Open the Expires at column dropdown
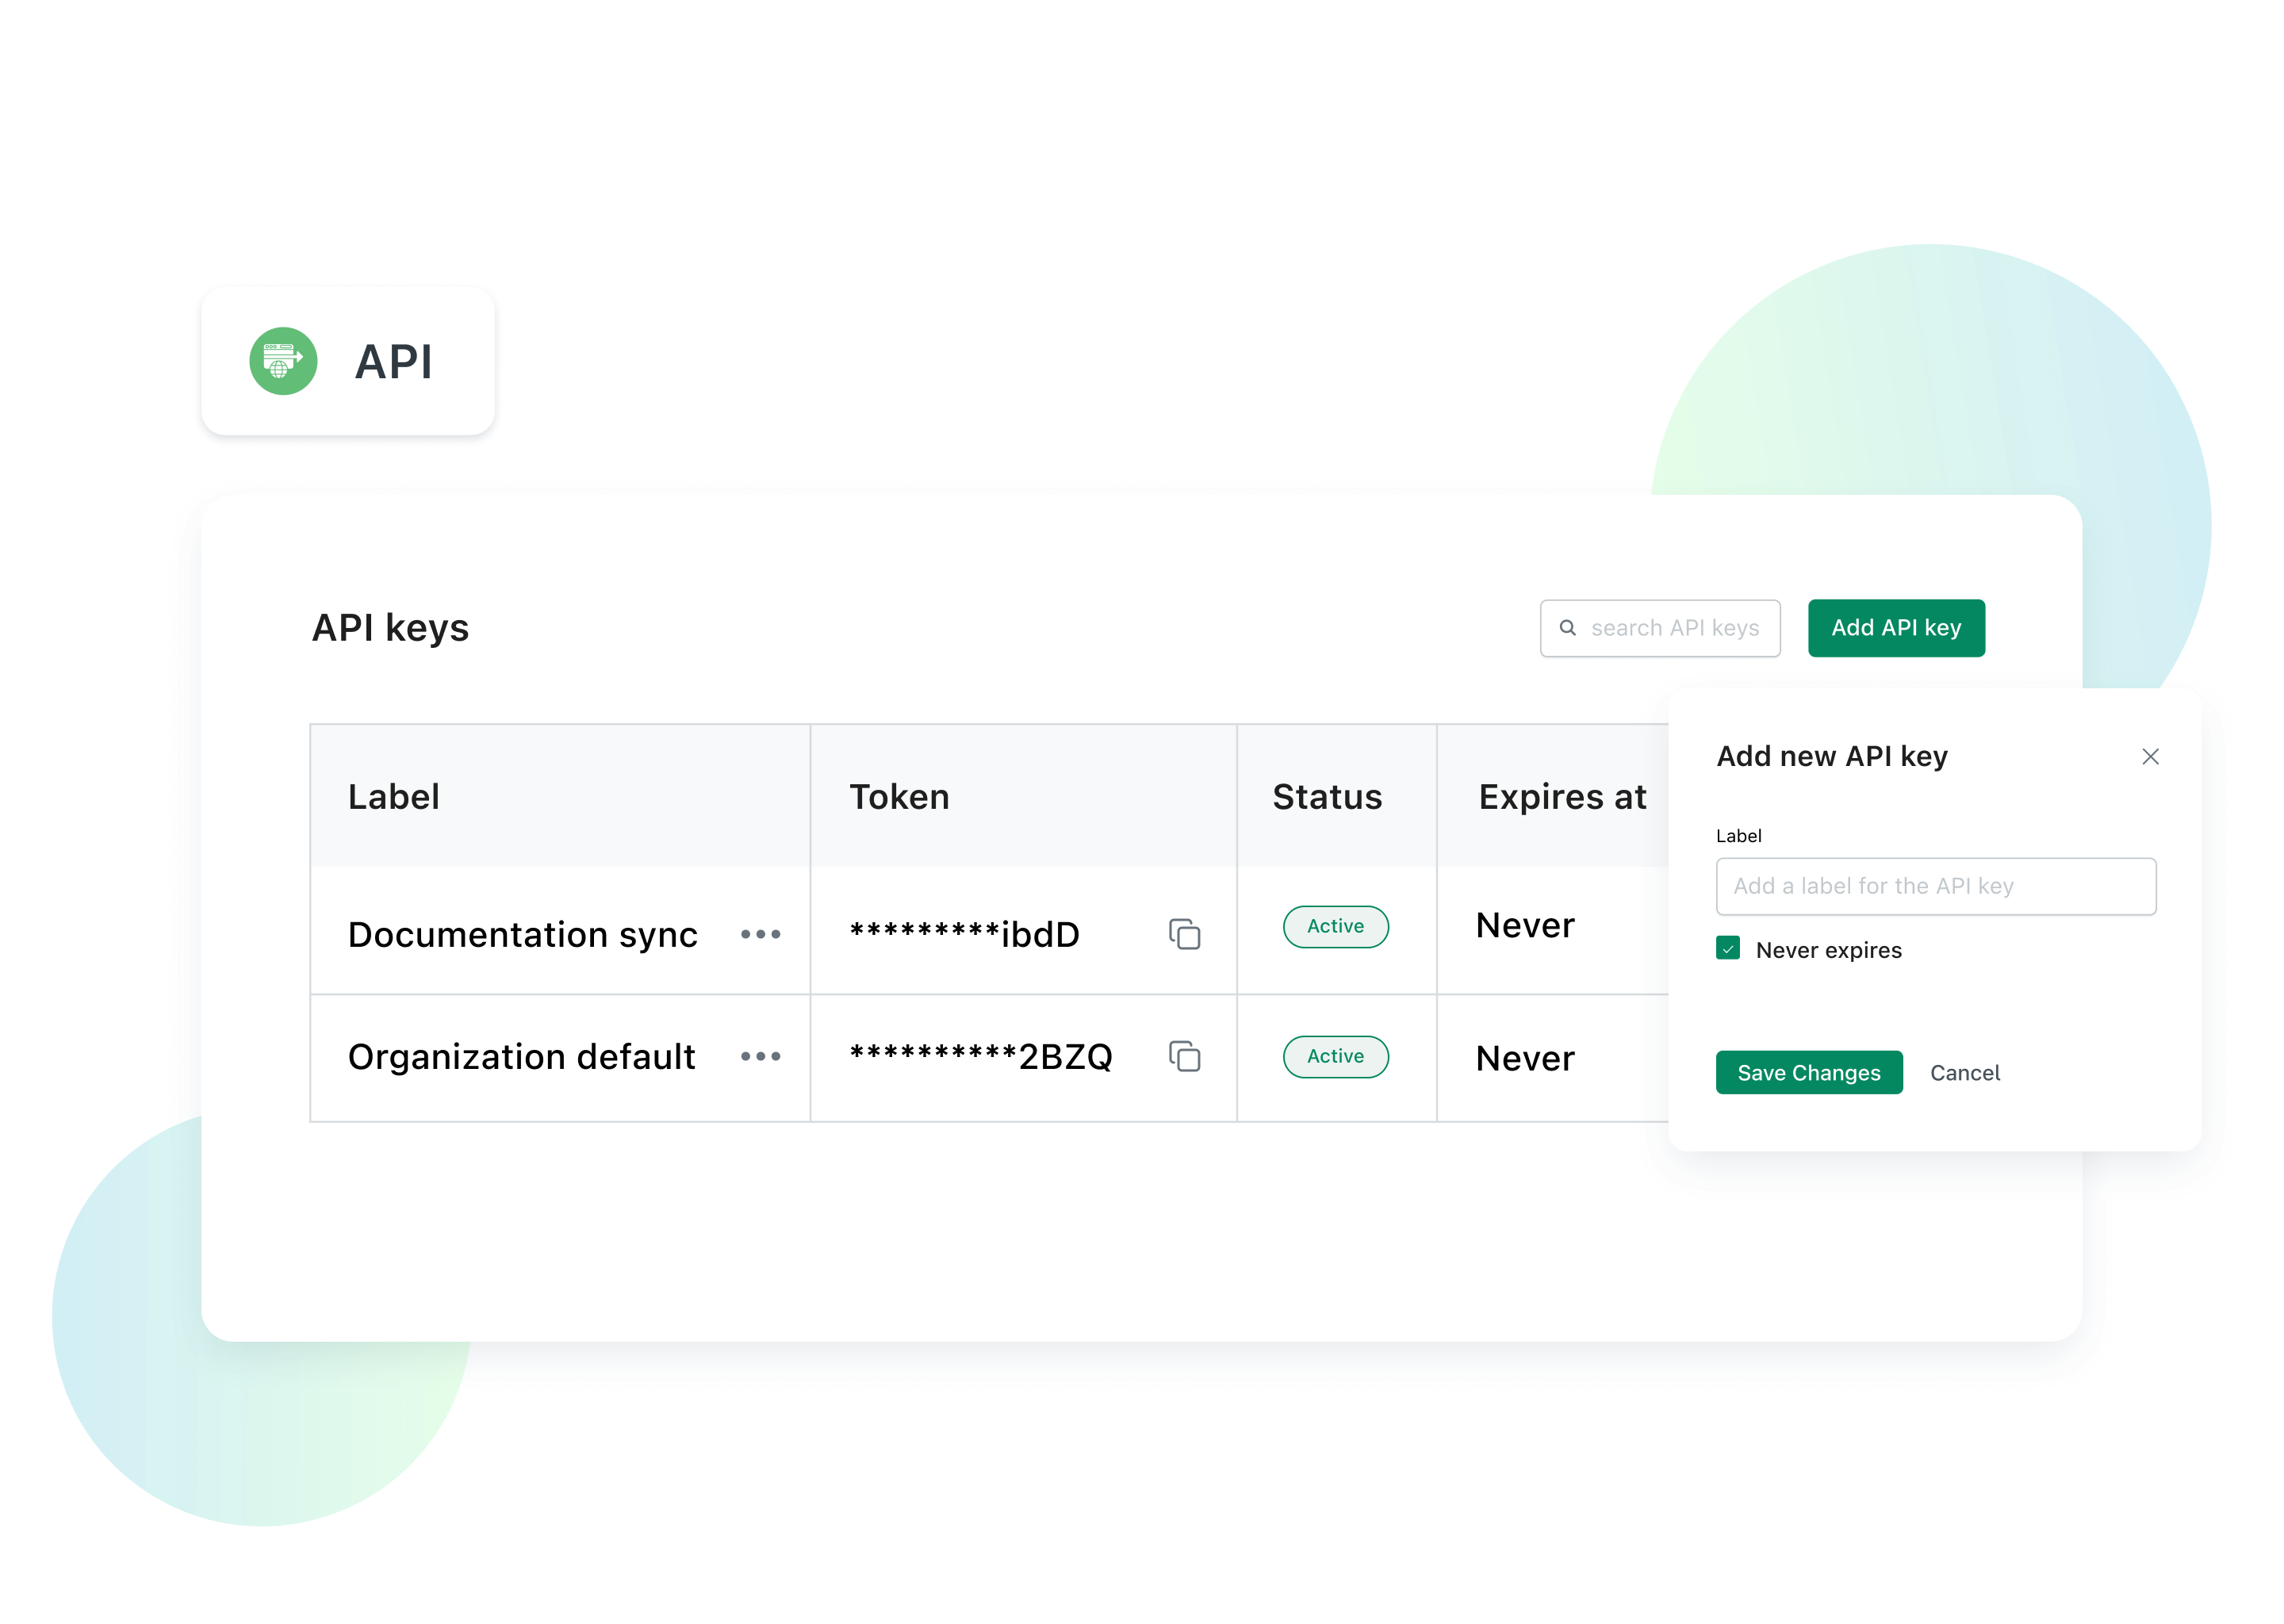The height and width of the screenshot is (1624, 2284). click(1558, 799)
